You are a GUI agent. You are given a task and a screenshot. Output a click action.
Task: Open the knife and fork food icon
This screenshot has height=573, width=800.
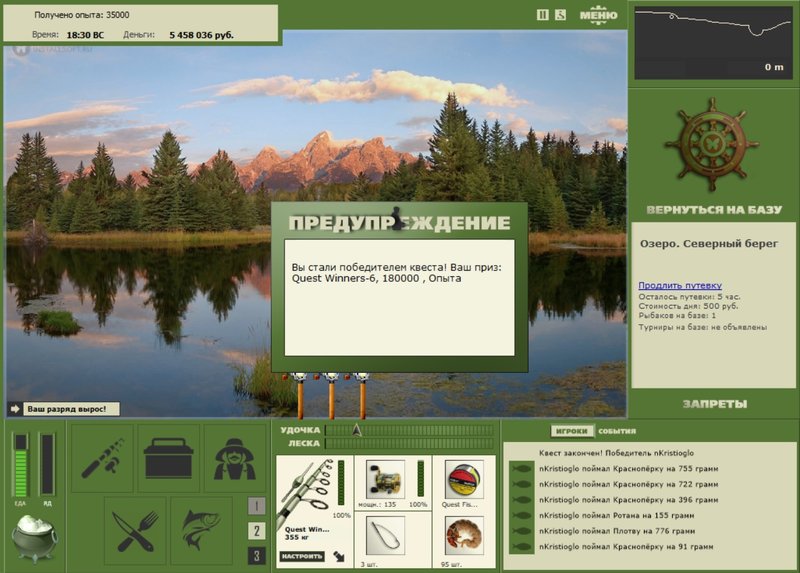pos(135,531)
